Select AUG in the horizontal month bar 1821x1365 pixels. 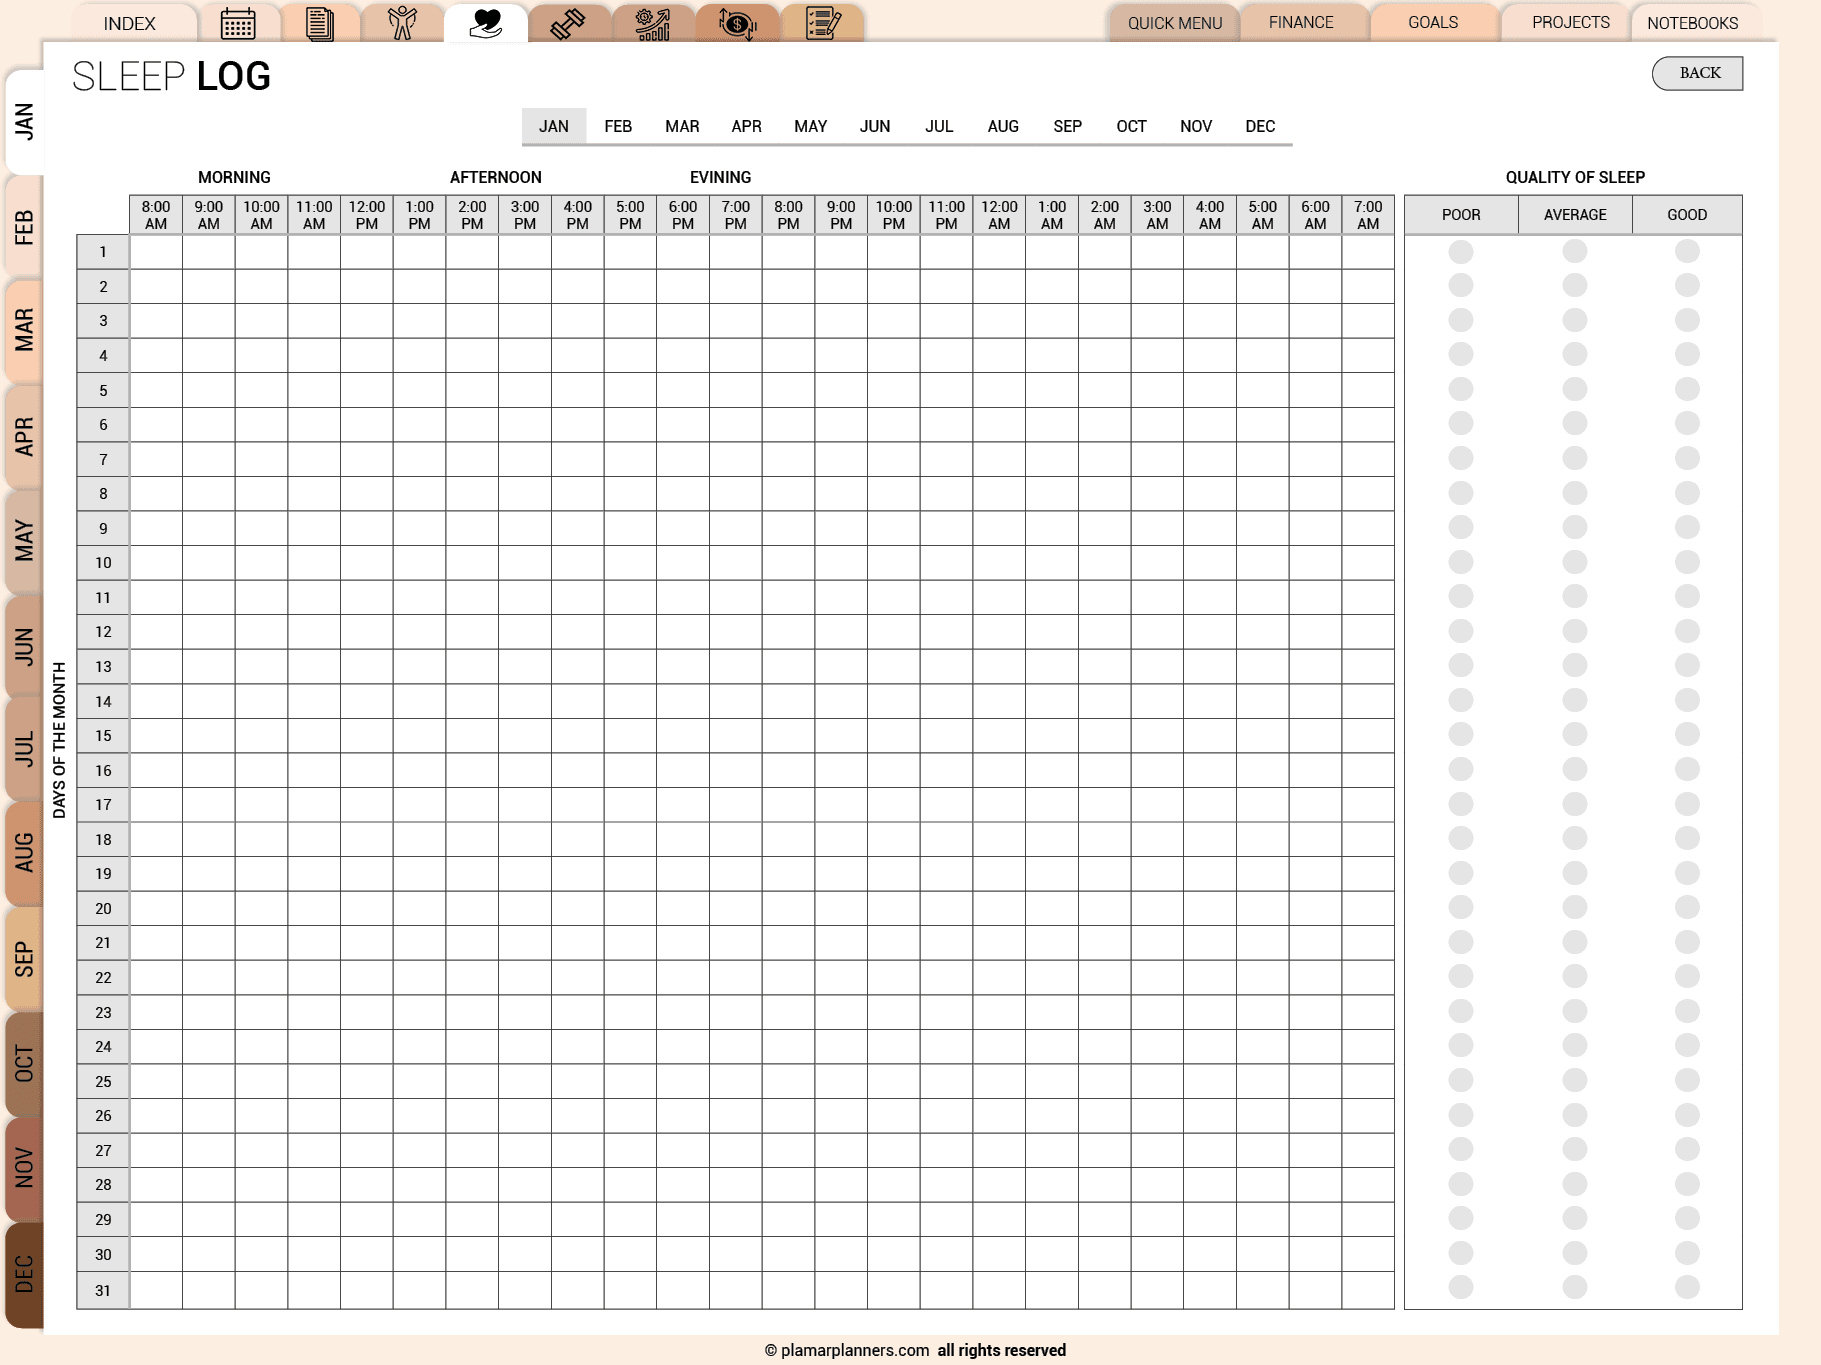click(x=1003, y=126)
